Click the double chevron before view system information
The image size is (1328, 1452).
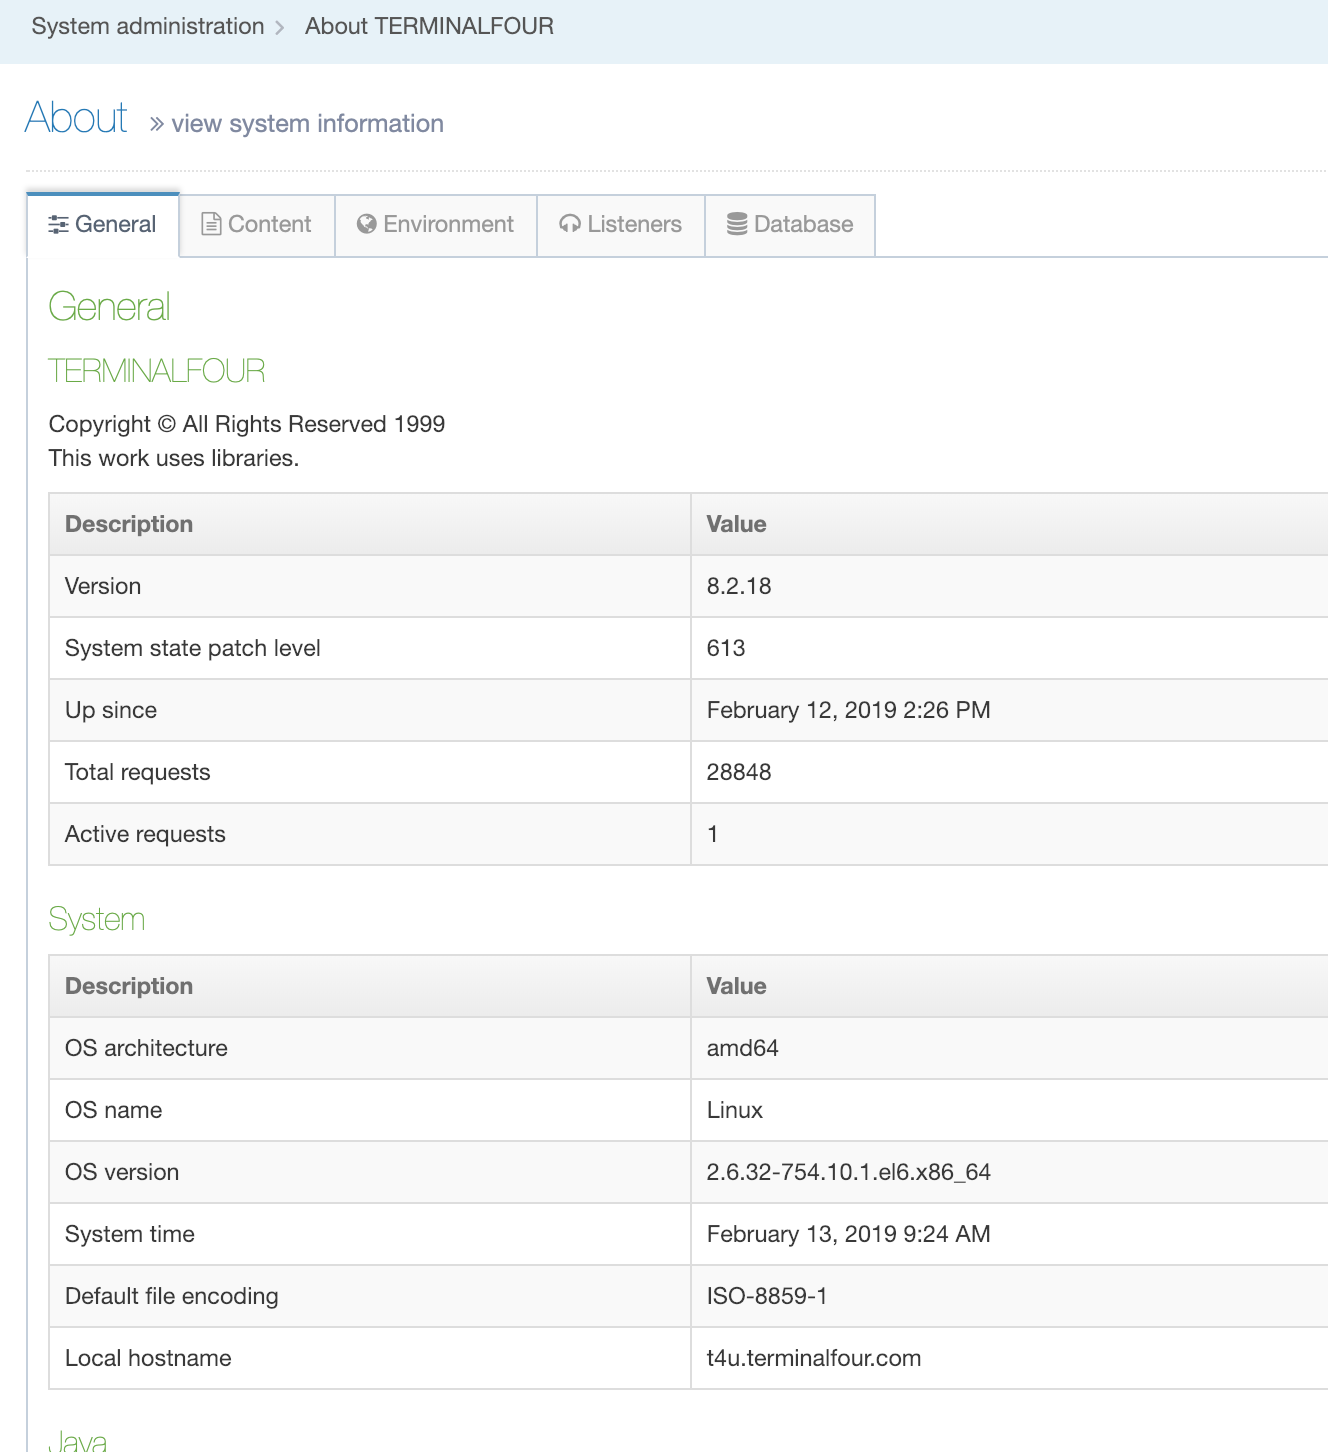[x=157, y=124]
